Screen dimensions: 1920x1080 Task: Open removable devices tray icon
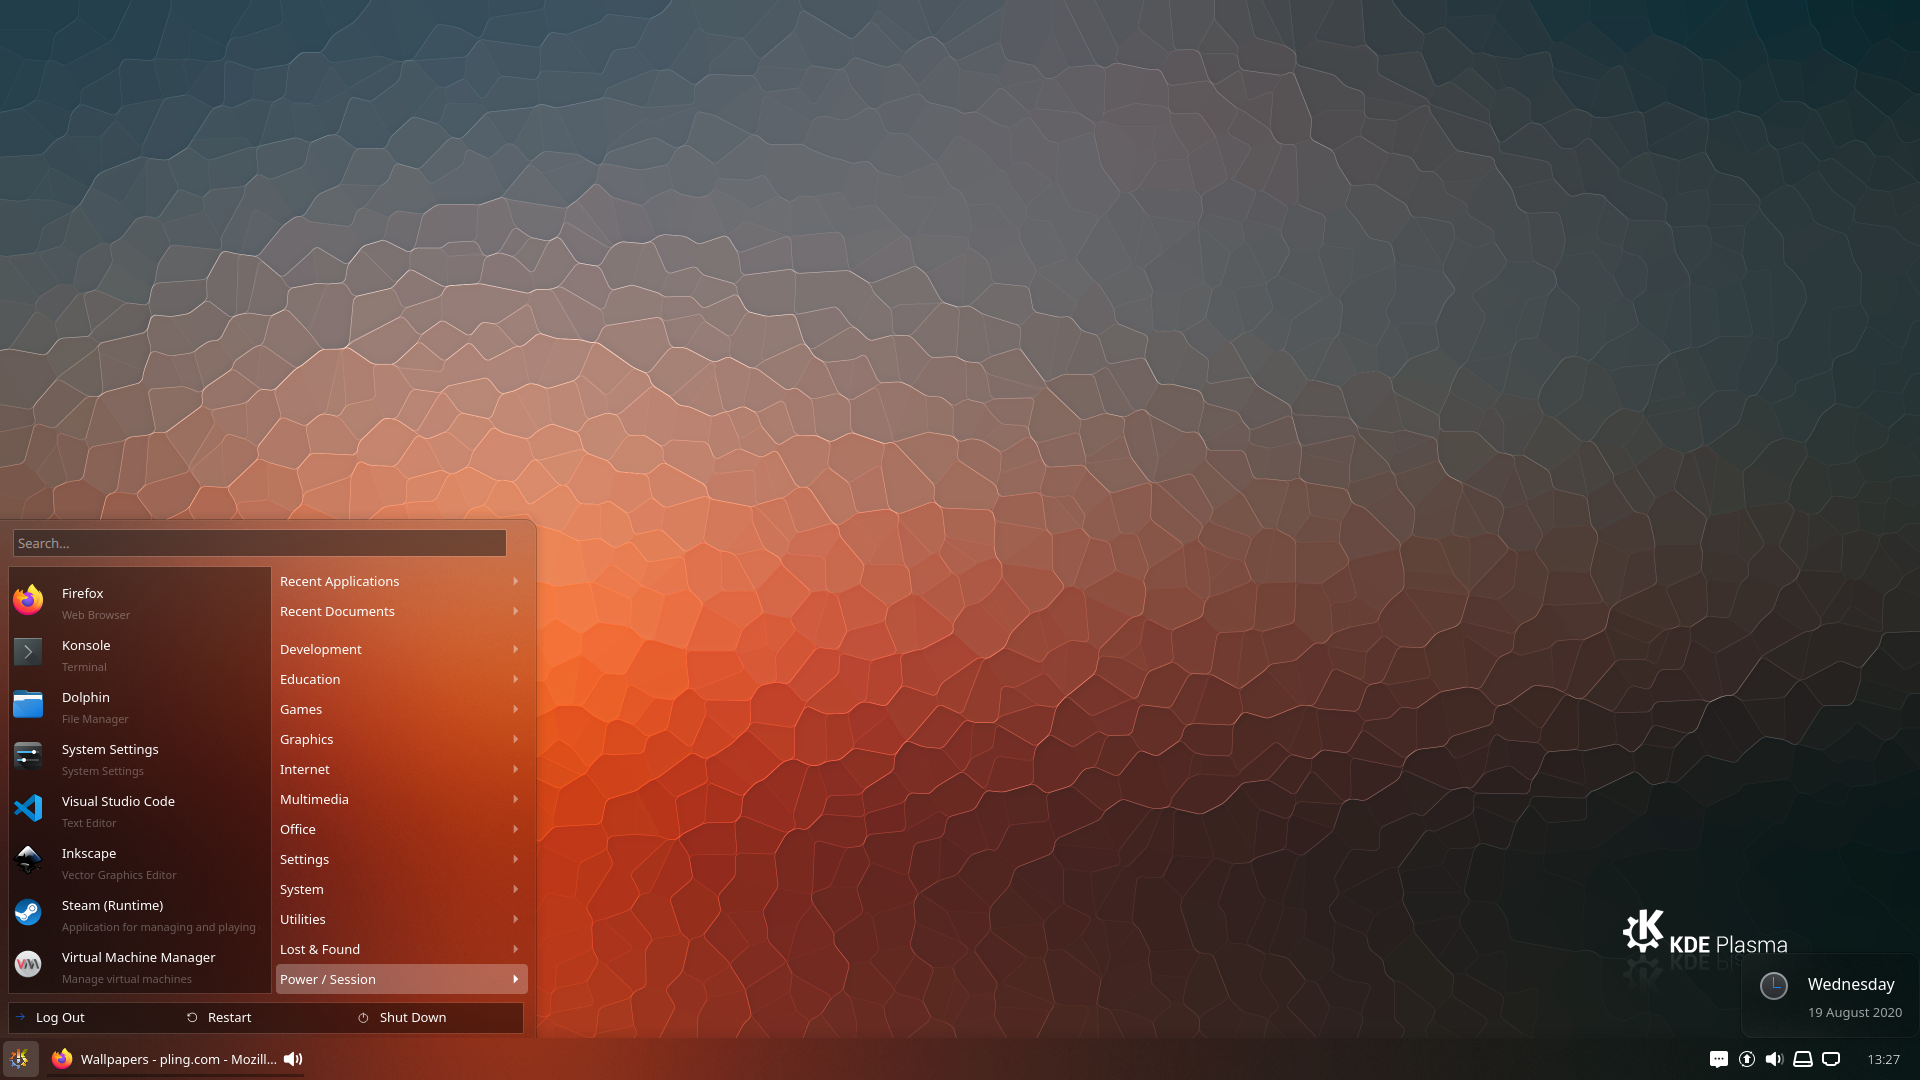click(1803, 1059)
